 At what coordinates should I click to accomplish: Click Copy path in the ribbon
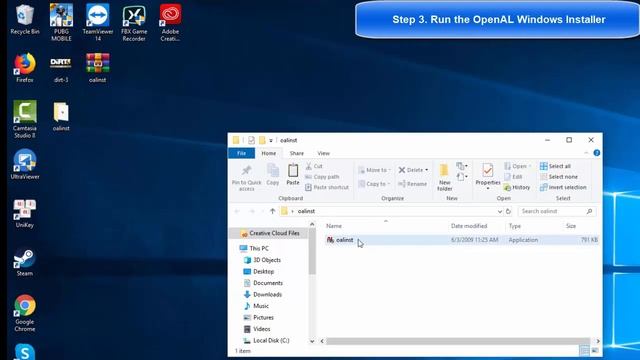[322, 177]
